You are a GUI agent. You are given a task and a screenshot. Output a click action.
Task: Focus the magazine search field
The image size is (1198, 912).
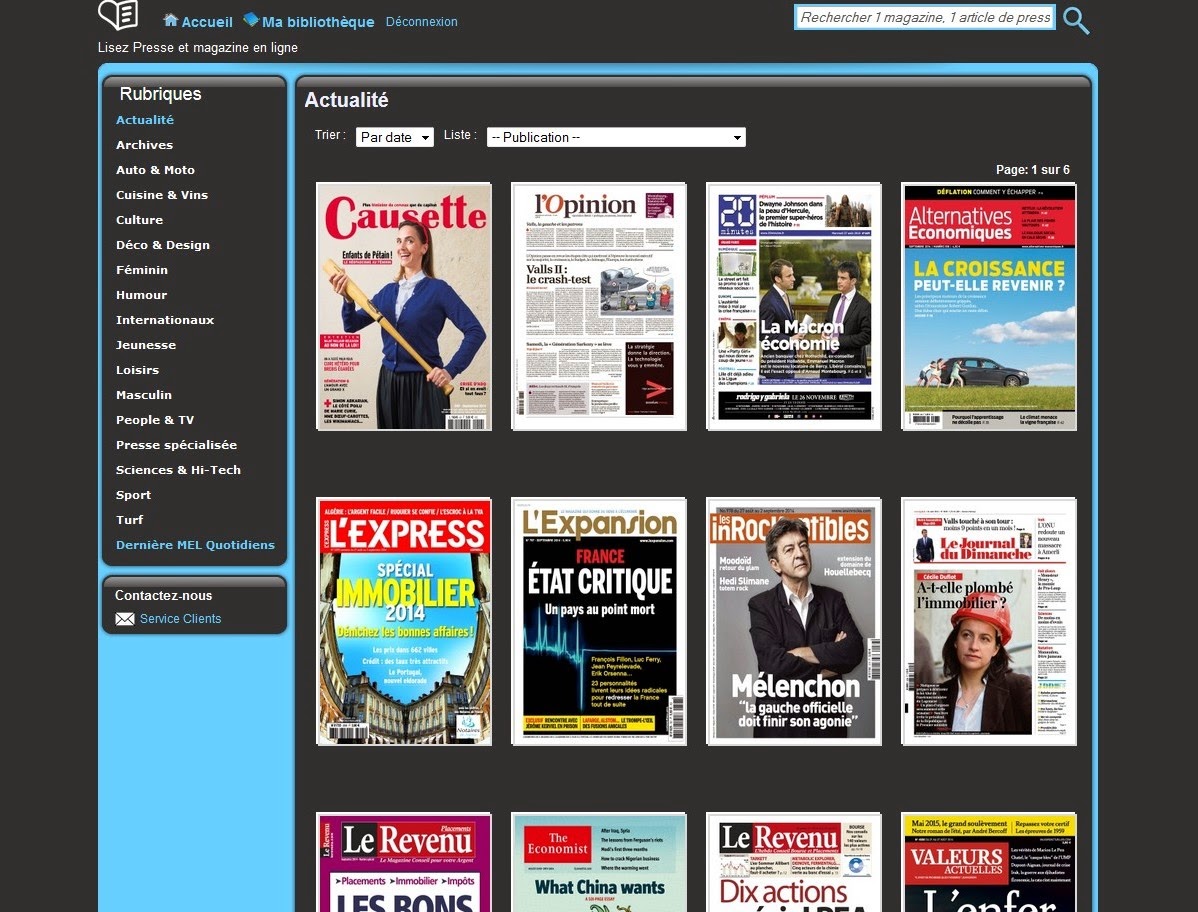924,18
